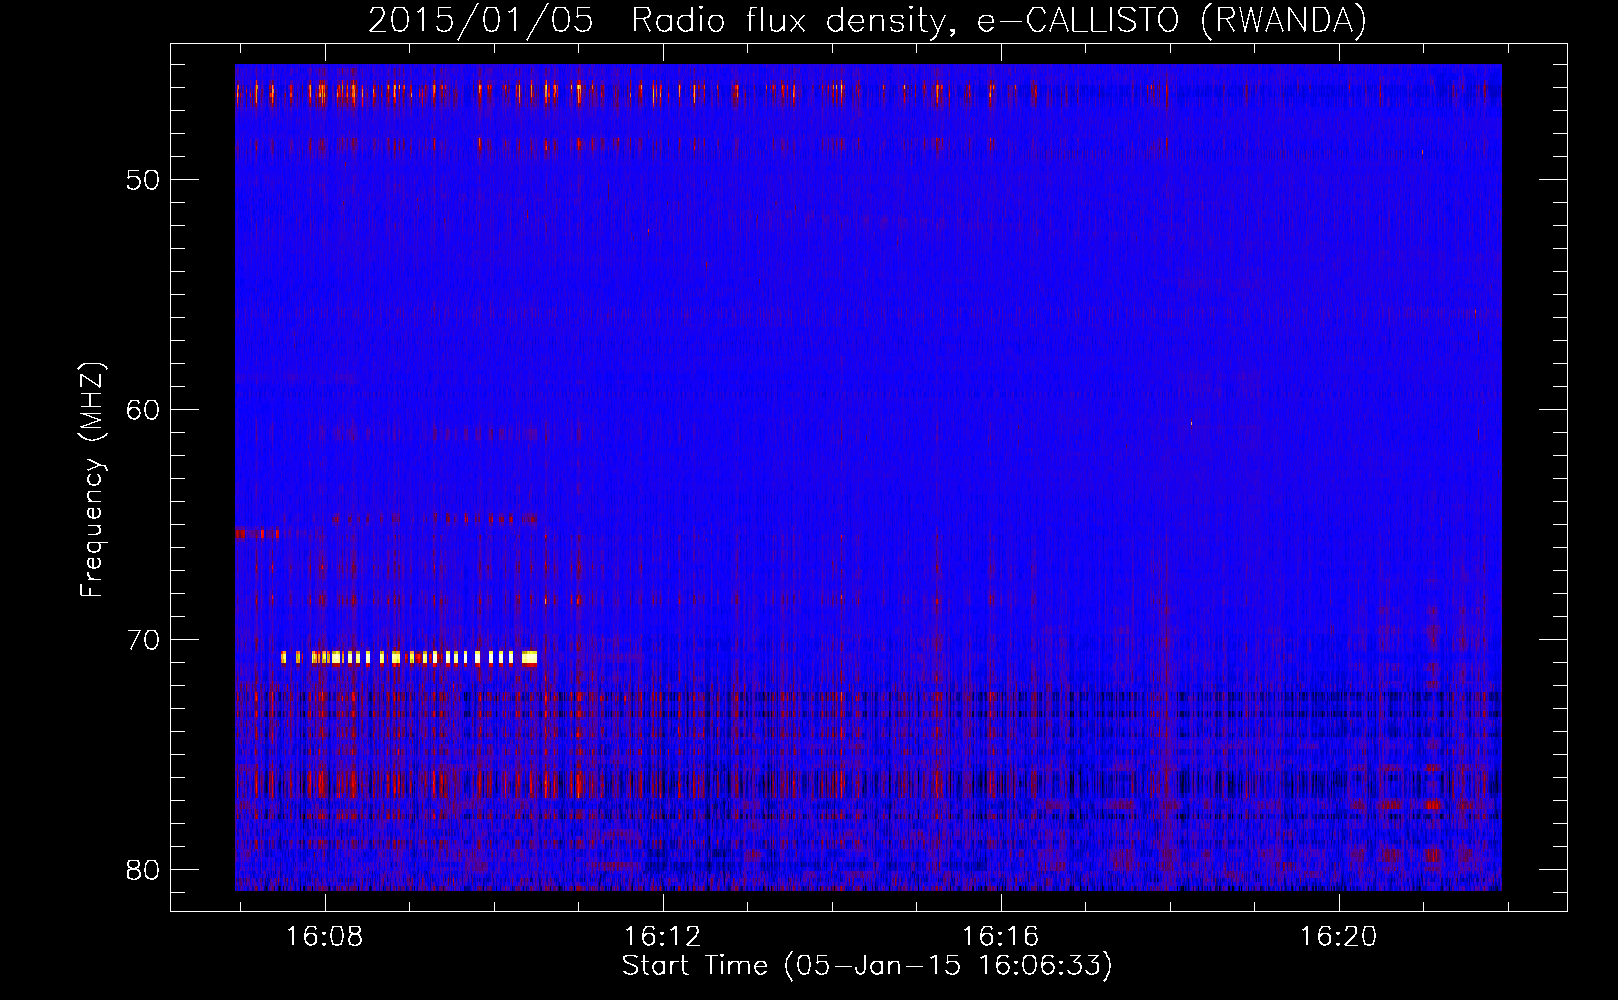Image resolution: width=1618 pixels, height=1000 pixels.
Task: Click the "Start Time" words below the x-axis
Action: (695, 965)
